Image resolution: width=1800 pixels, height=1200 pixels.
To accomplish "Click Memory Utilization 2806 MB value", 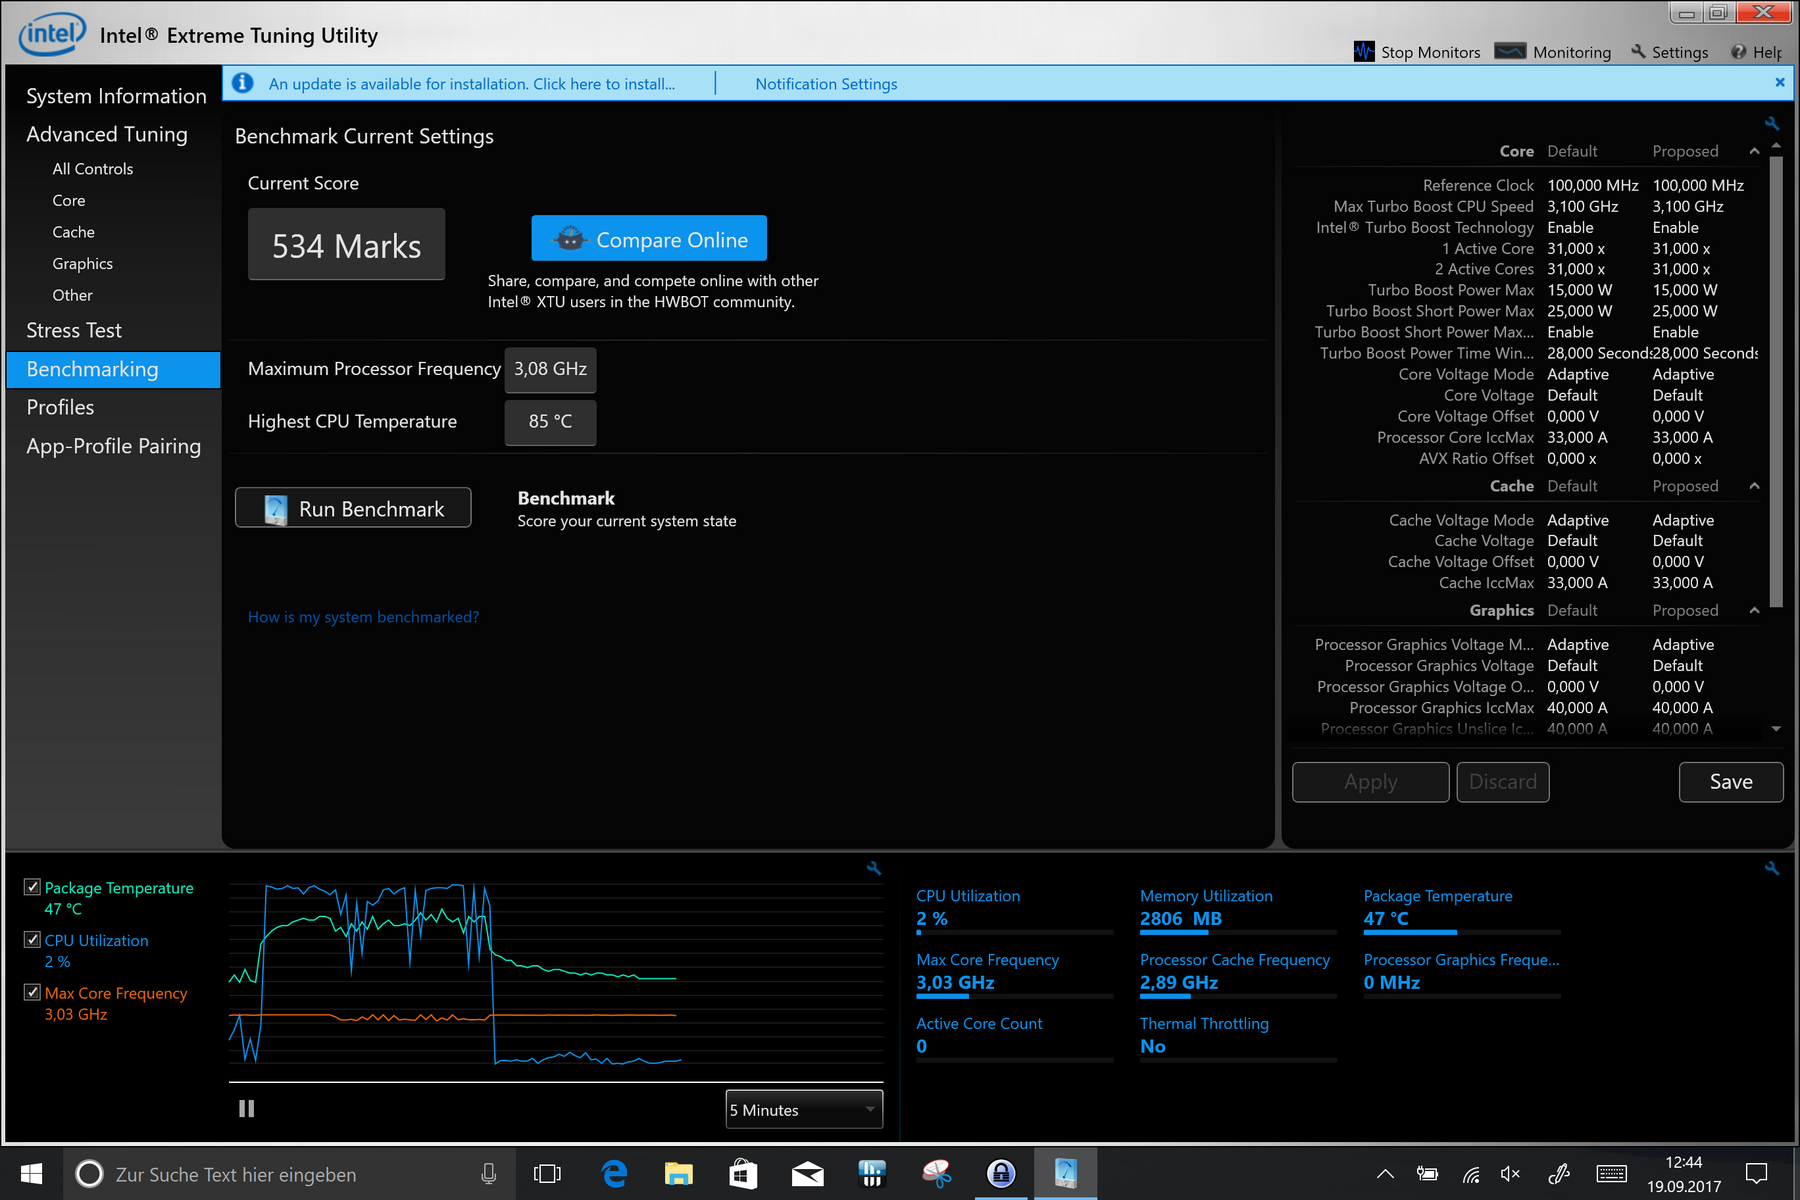I will (1181, 919).
